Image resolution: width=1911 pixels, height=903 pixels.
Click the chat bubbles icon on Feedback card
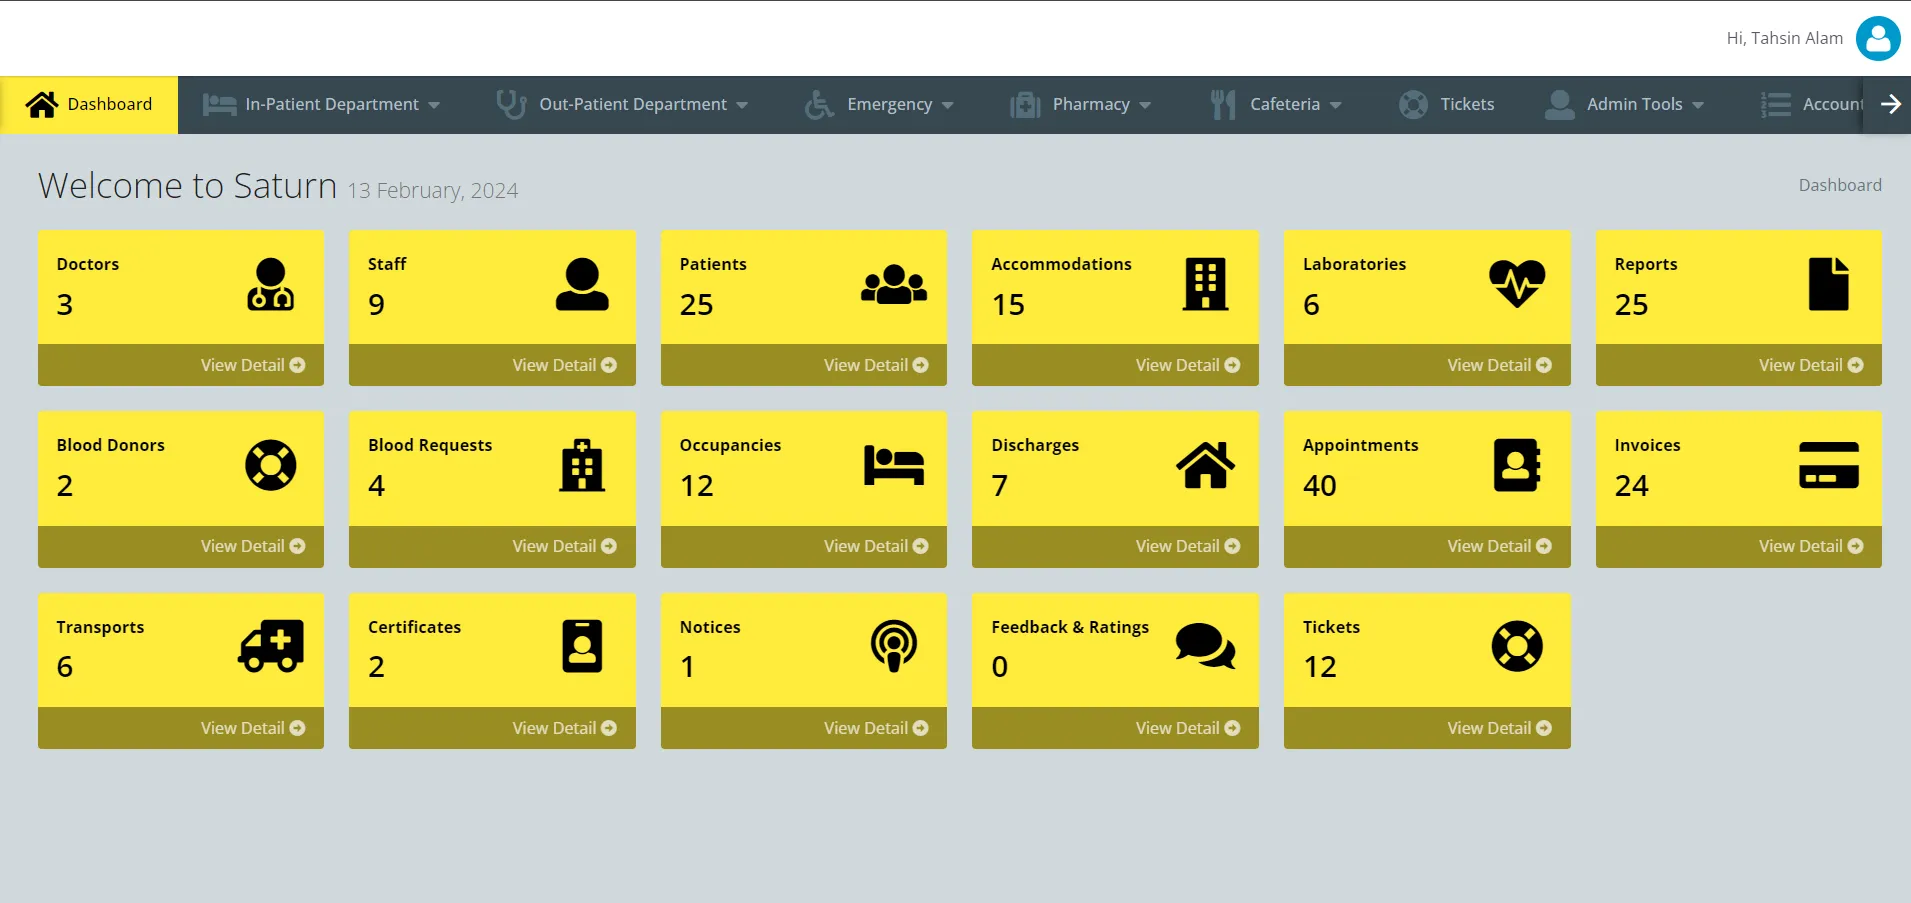[1205, 647]
